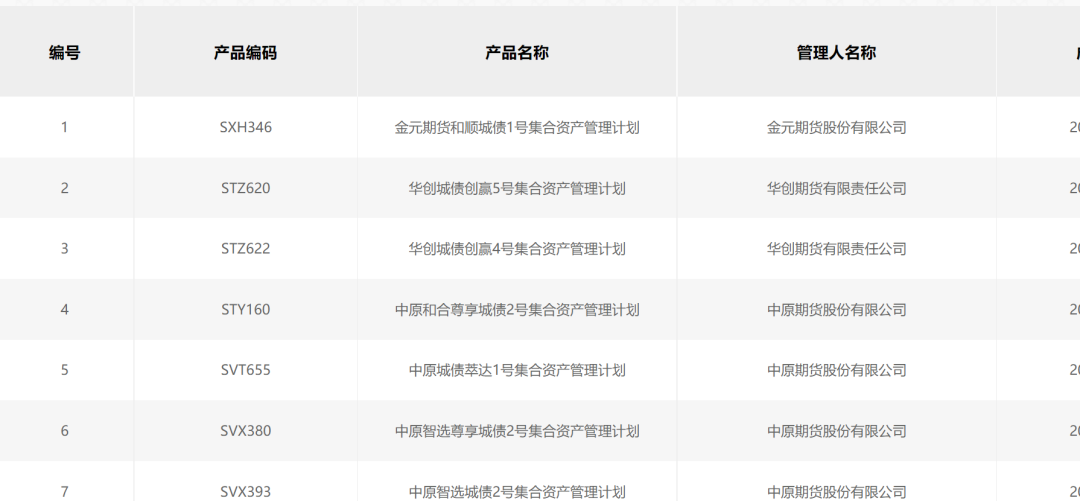Select product code STZ620
Viewport: 1080px width, 501px height.
[x=245, y=188]
